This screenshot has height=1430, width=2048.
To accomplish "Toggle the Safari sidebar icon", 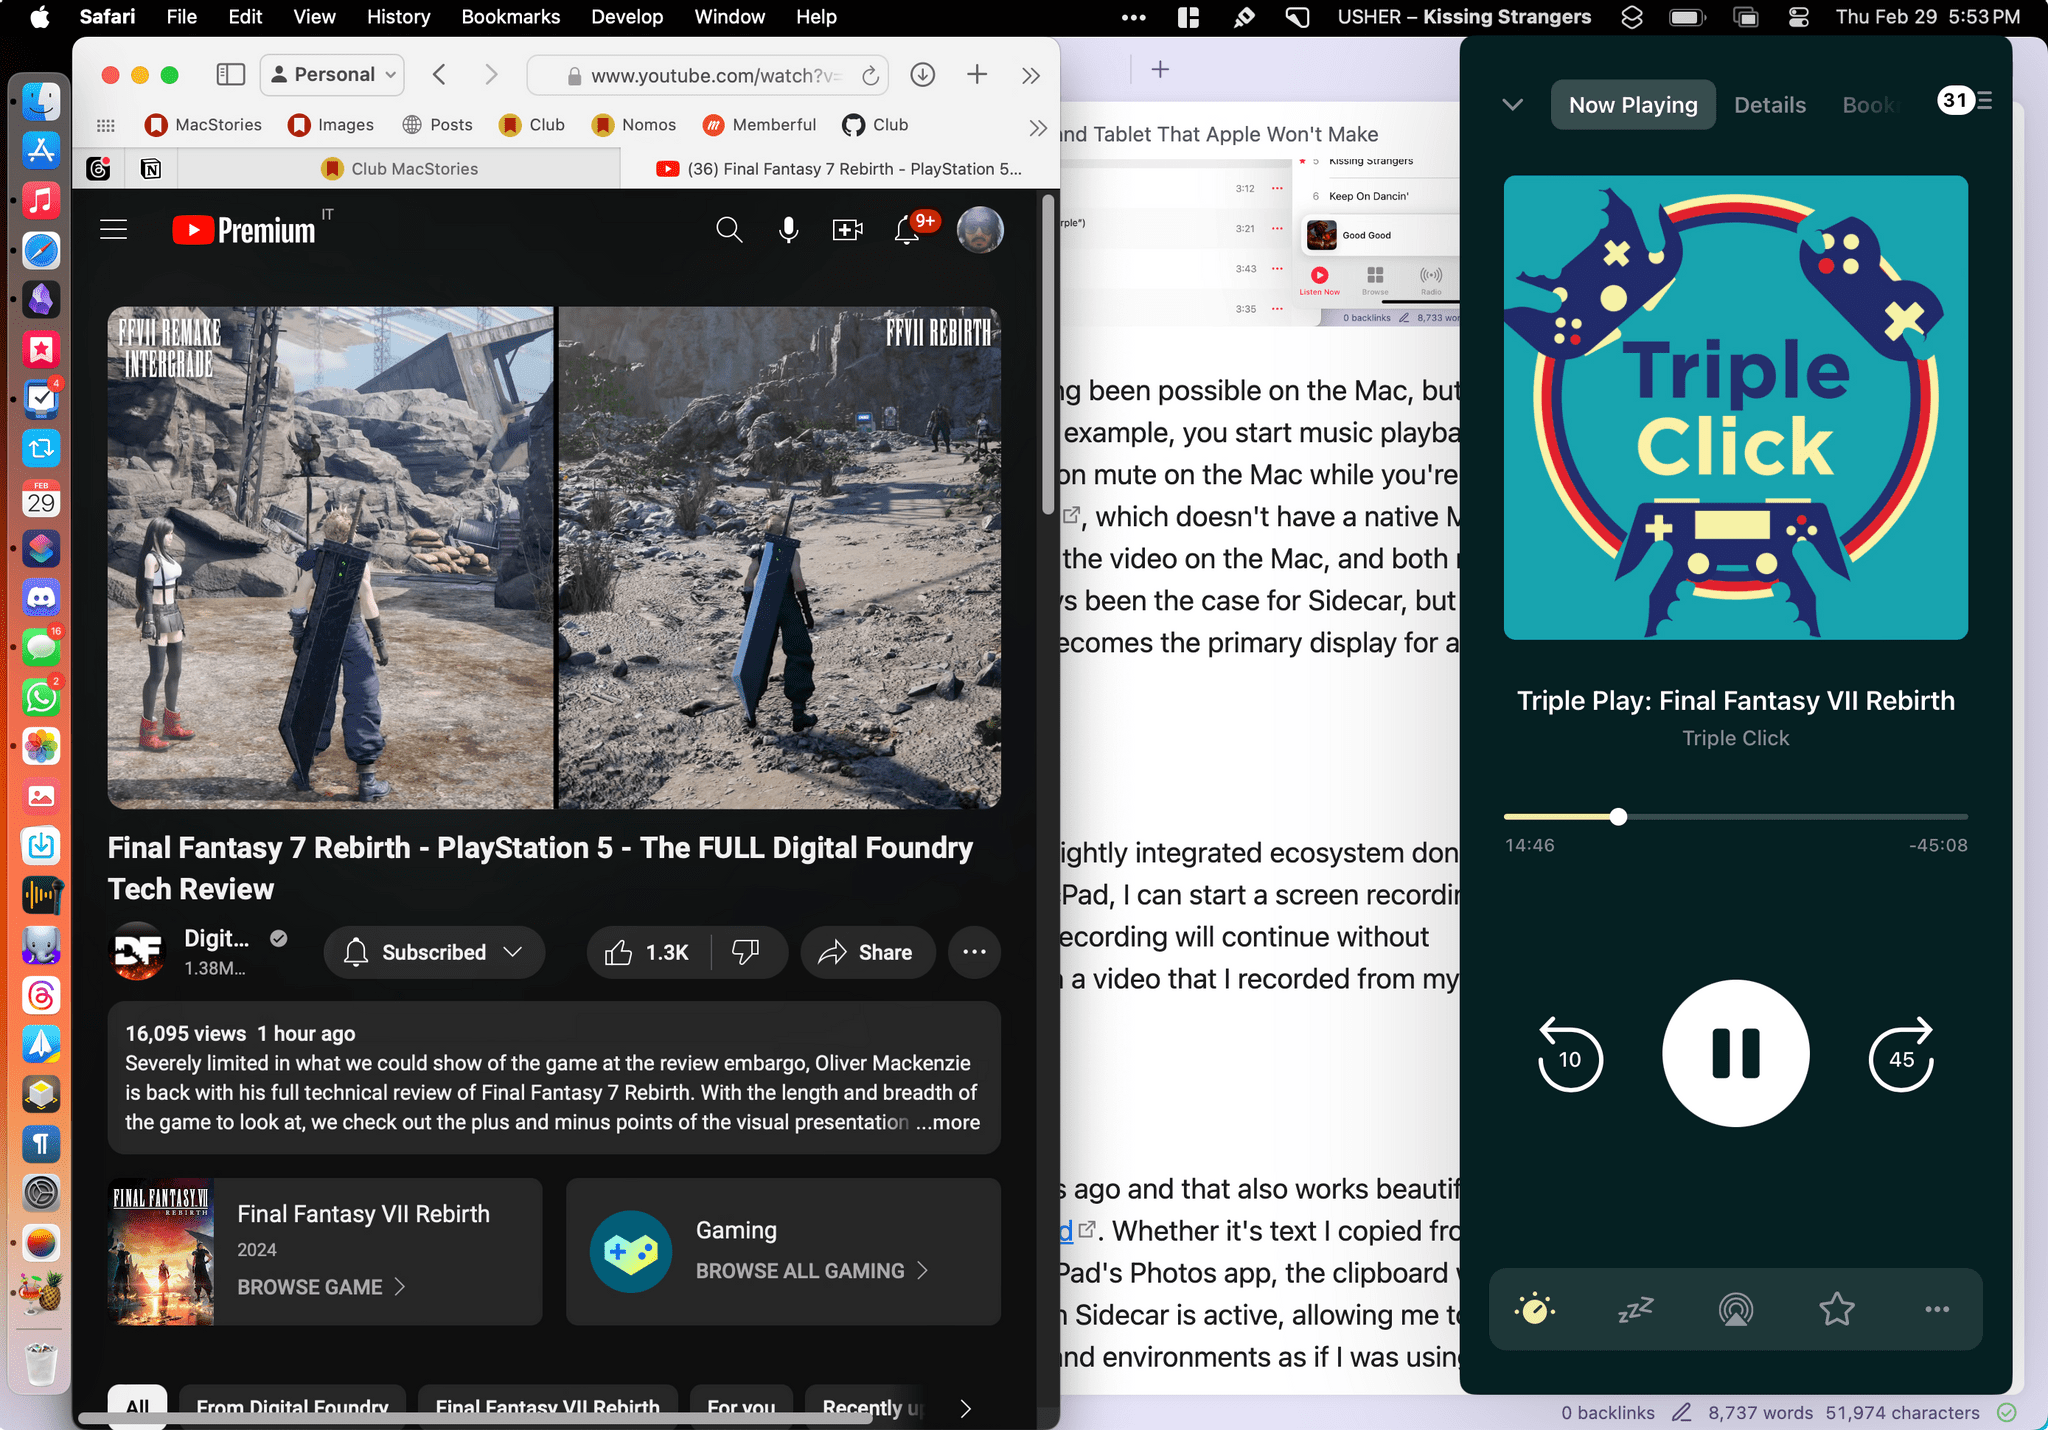I will [230, 75].
